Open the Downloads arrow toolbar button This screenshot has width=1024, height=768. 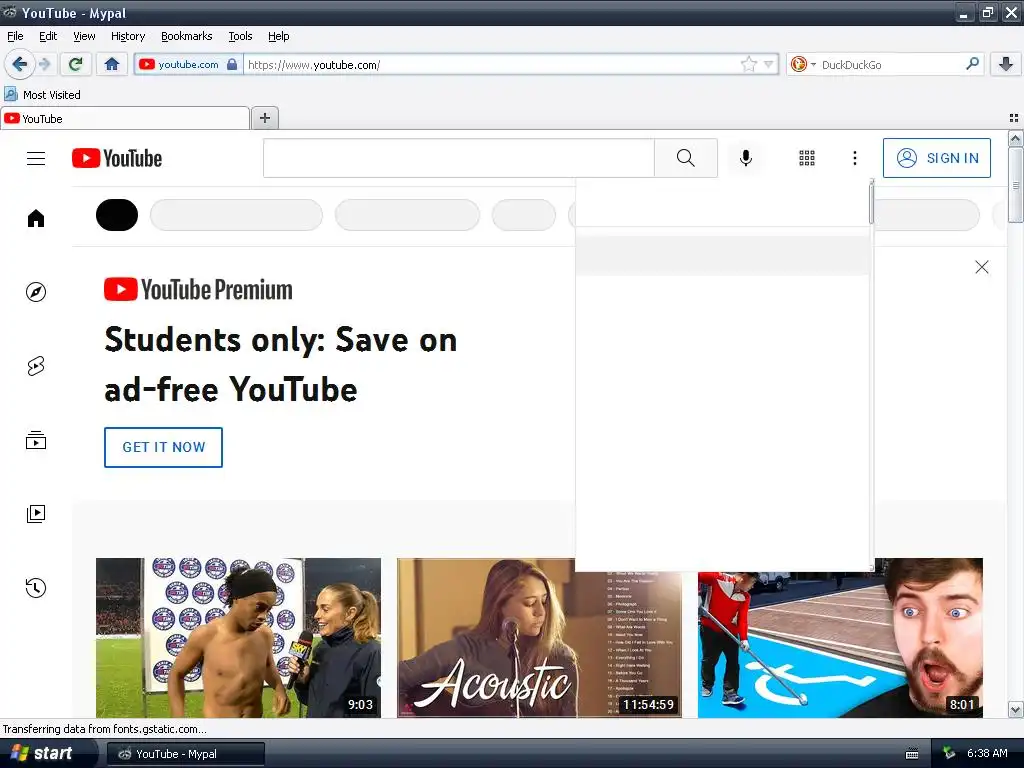(1006, 64)
